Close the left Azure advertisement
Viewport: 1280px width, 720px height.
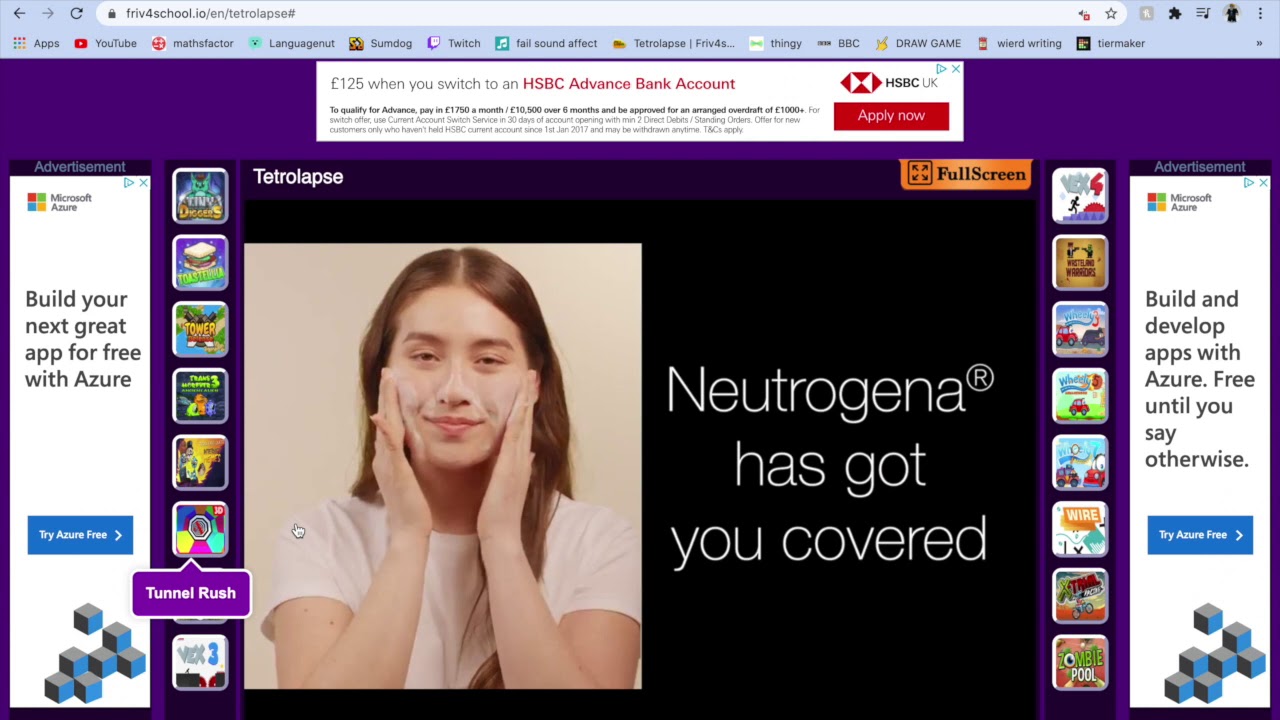tap(143, 183)
